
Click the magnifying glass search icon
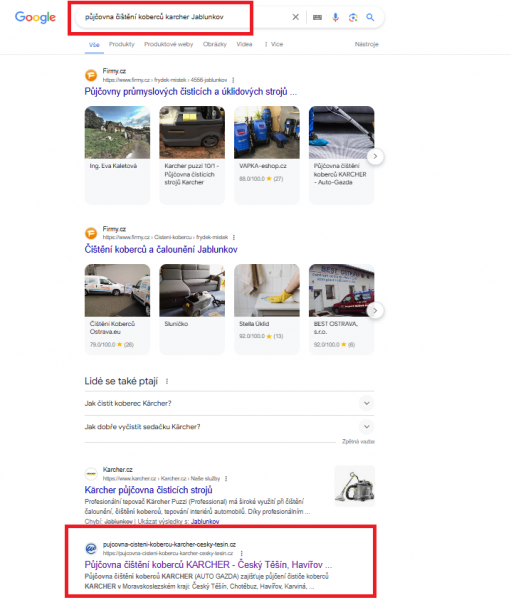pyautogui.click(x=370, y=17)
